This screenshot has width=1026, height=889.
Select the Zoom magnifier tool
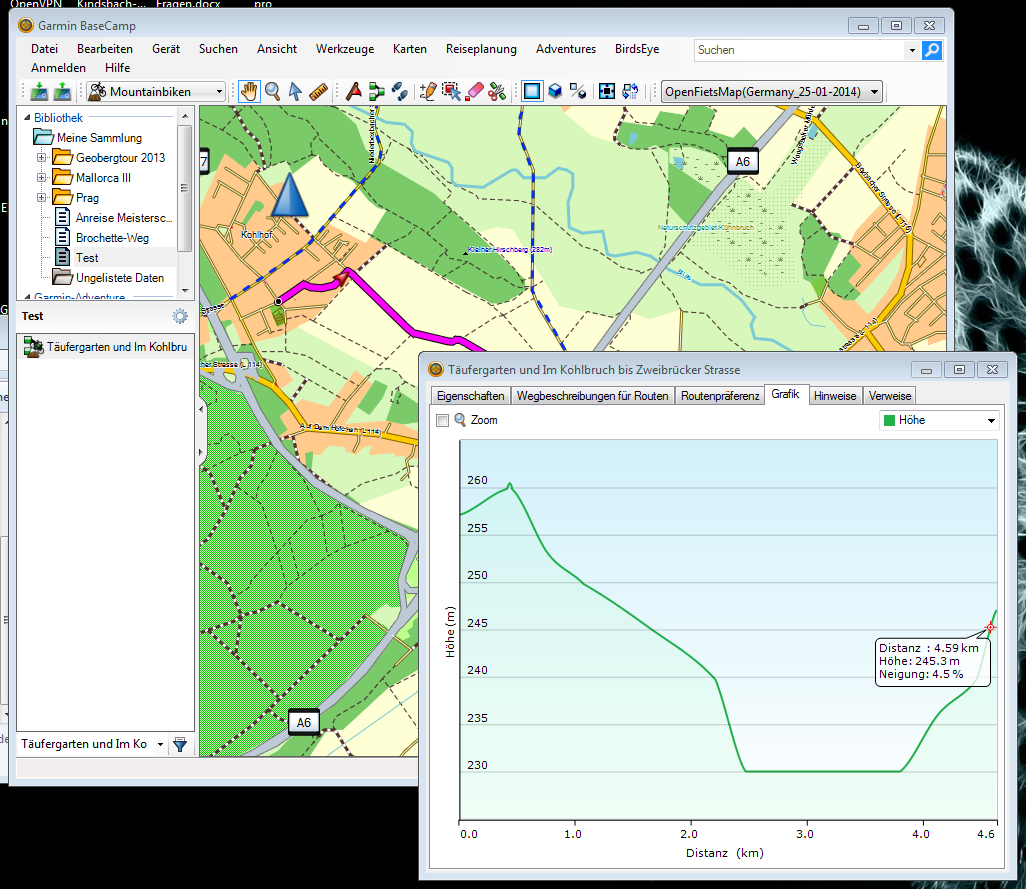(x=272, y=92)
